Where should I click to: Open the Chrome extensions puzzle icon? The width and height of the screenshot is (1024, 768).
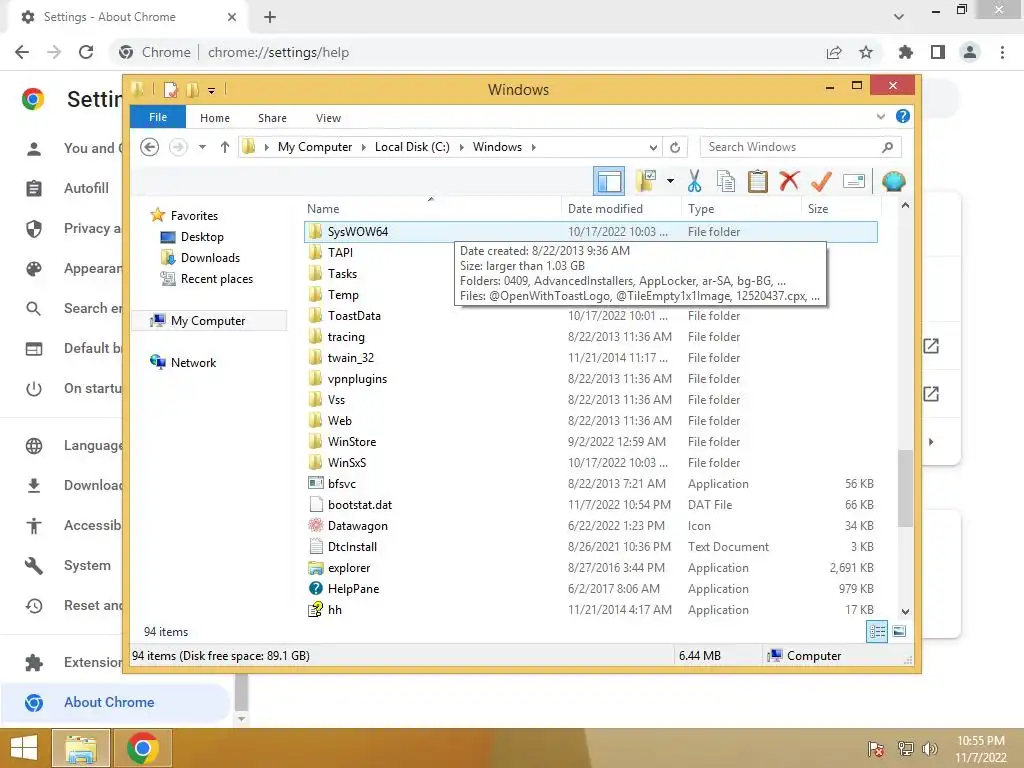(905, 52)
